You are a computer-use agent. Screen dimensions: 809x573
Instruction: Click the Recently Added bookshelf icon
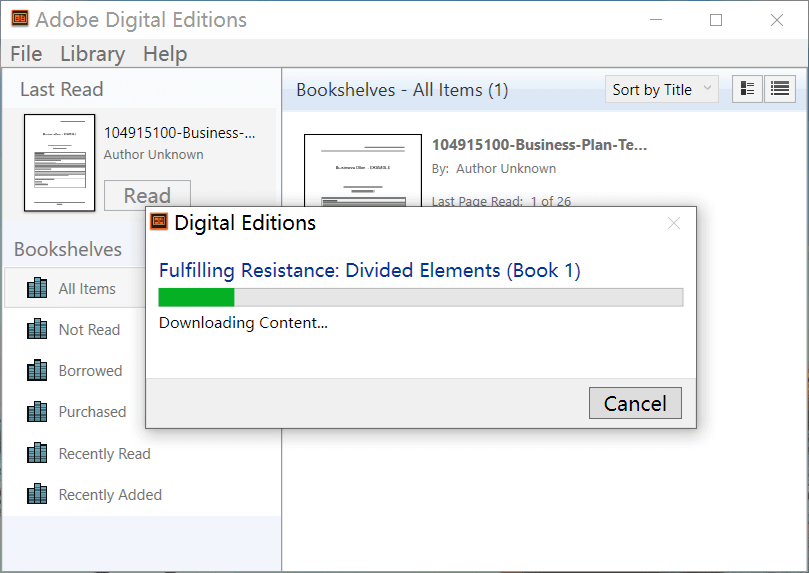point(37,494)
